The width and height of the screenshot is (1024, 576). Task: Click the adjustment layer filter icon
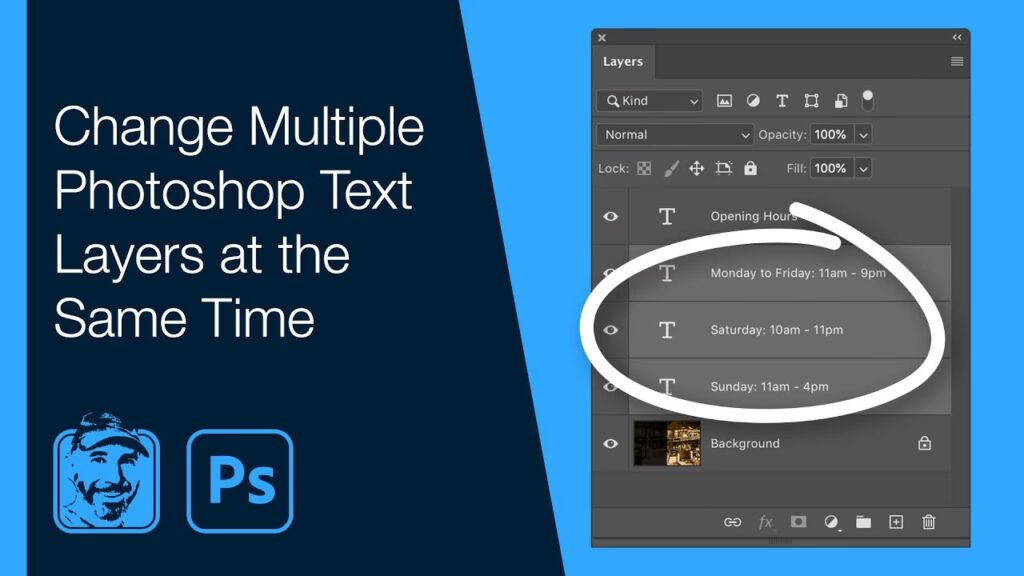pyautogui.click(x=753, y=101)
